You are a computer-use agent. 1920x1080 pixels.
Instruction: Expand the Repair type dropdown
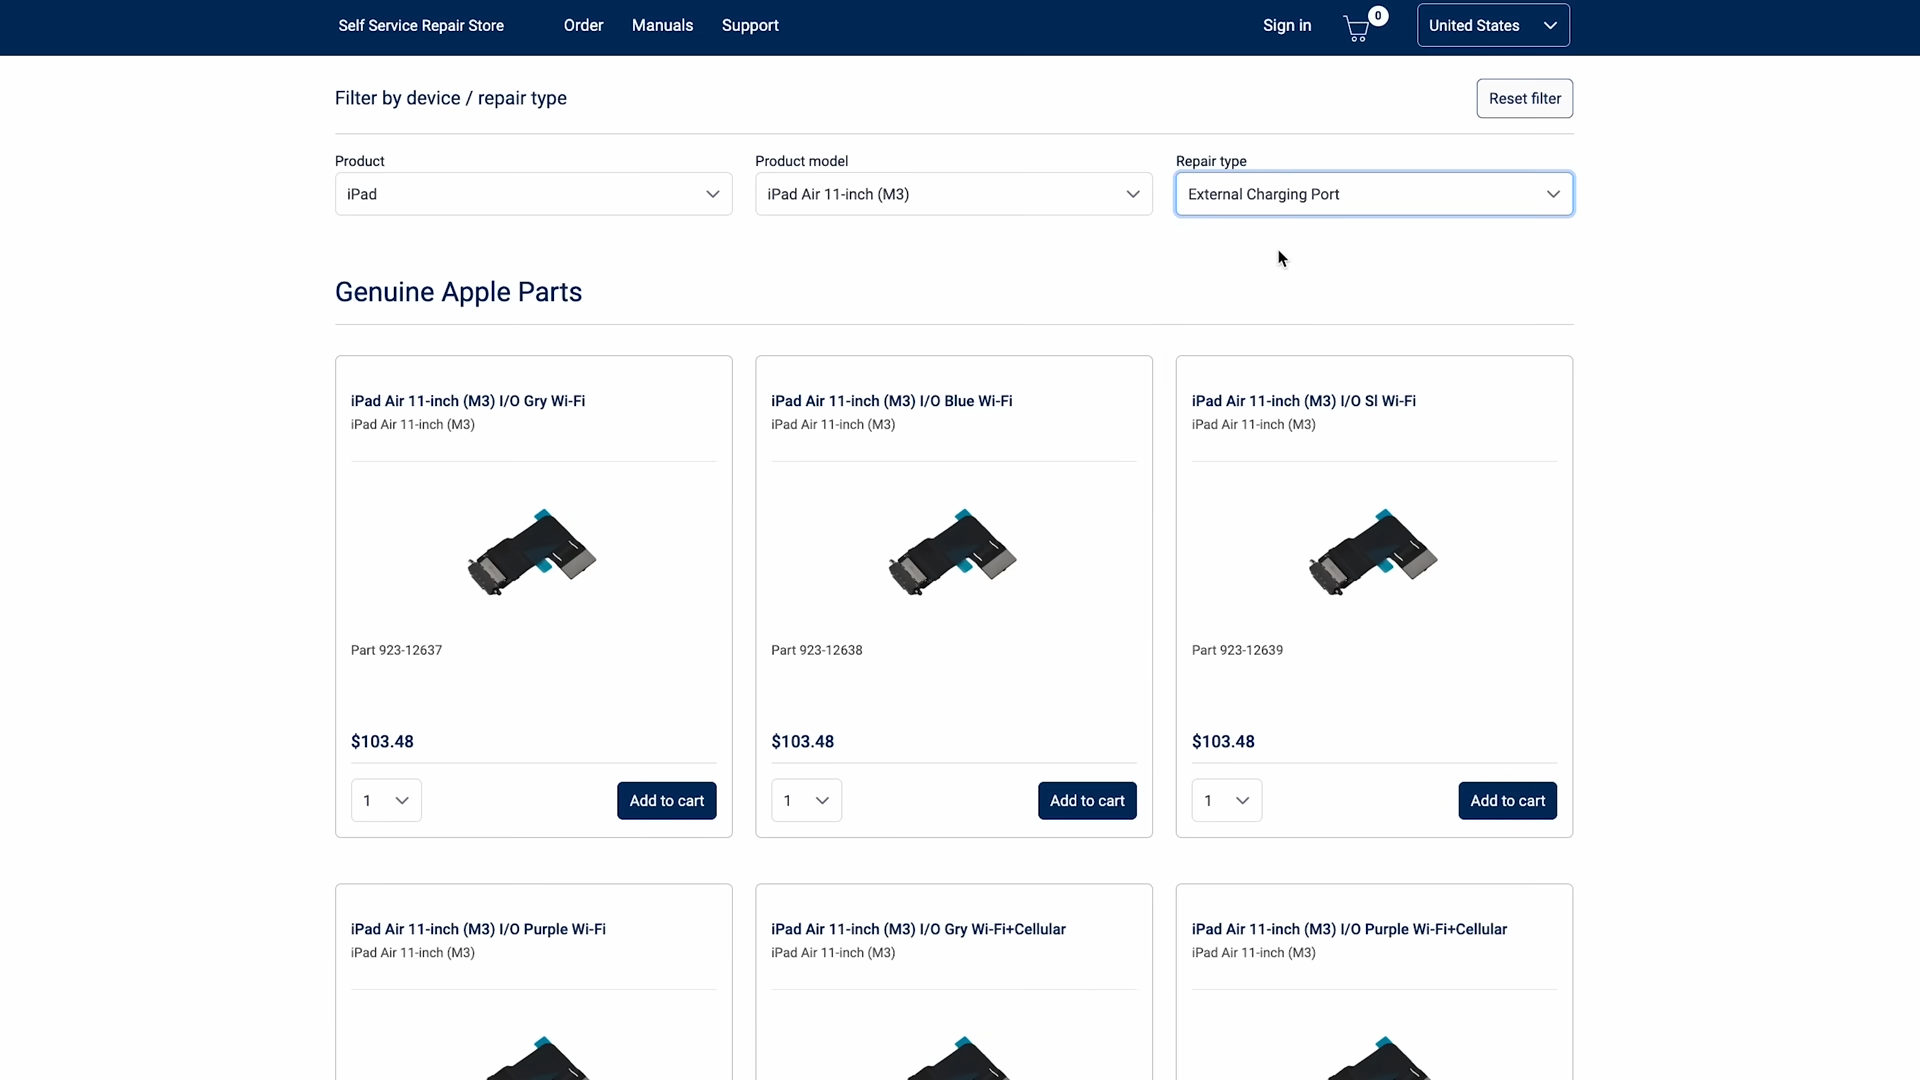(1373, 194)
